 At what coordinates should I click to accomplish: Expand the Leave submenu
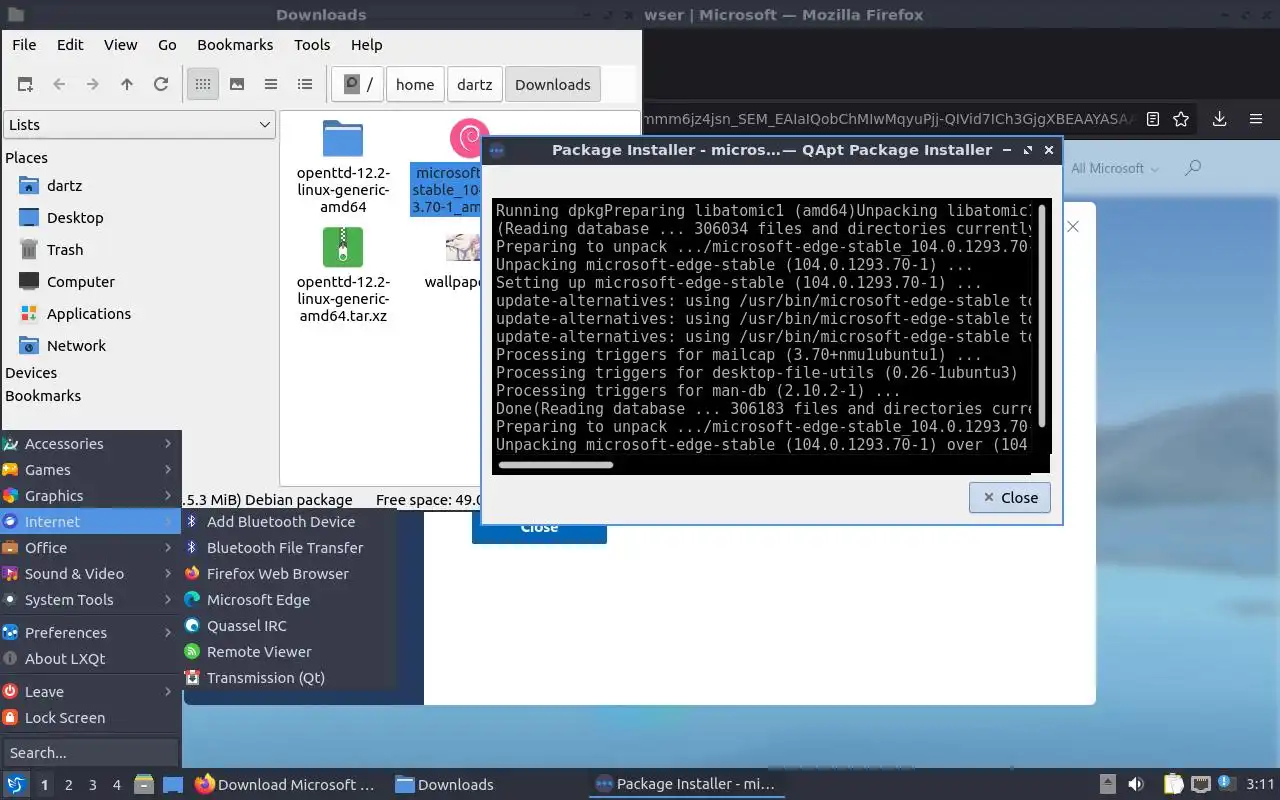[90, 691]
